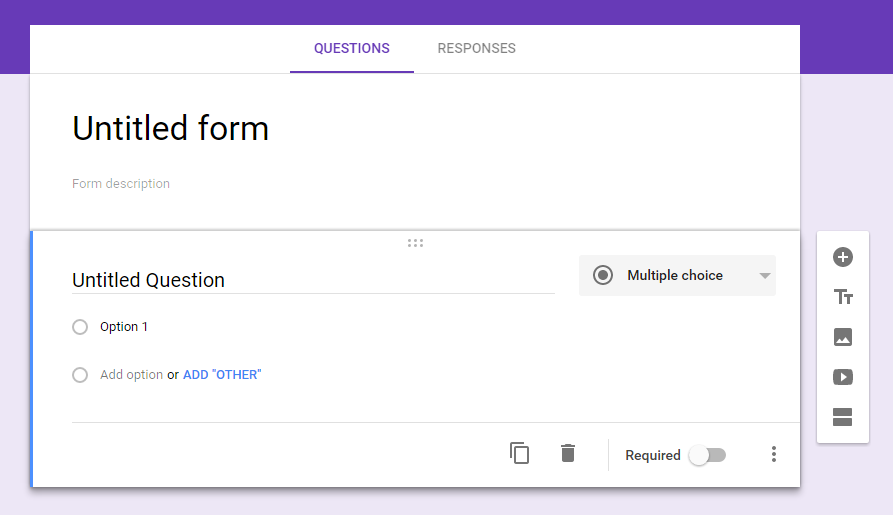Switch to the Responses tab

(476, 48)
